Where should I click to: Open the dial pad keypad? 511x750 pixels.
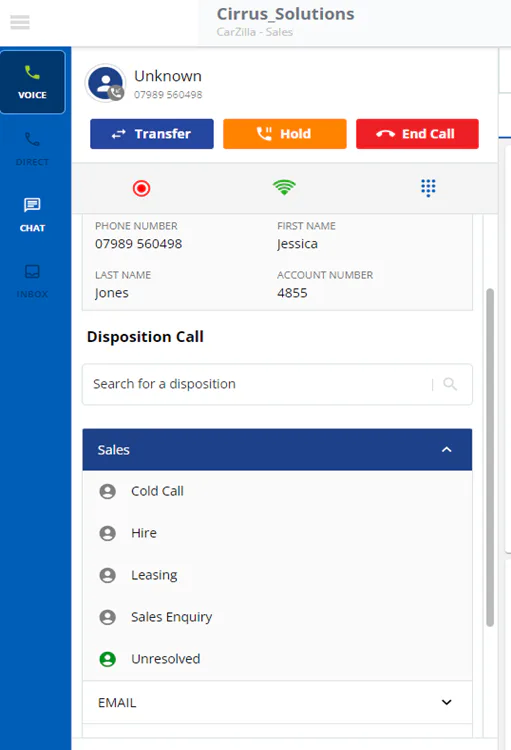coord(428,188)
